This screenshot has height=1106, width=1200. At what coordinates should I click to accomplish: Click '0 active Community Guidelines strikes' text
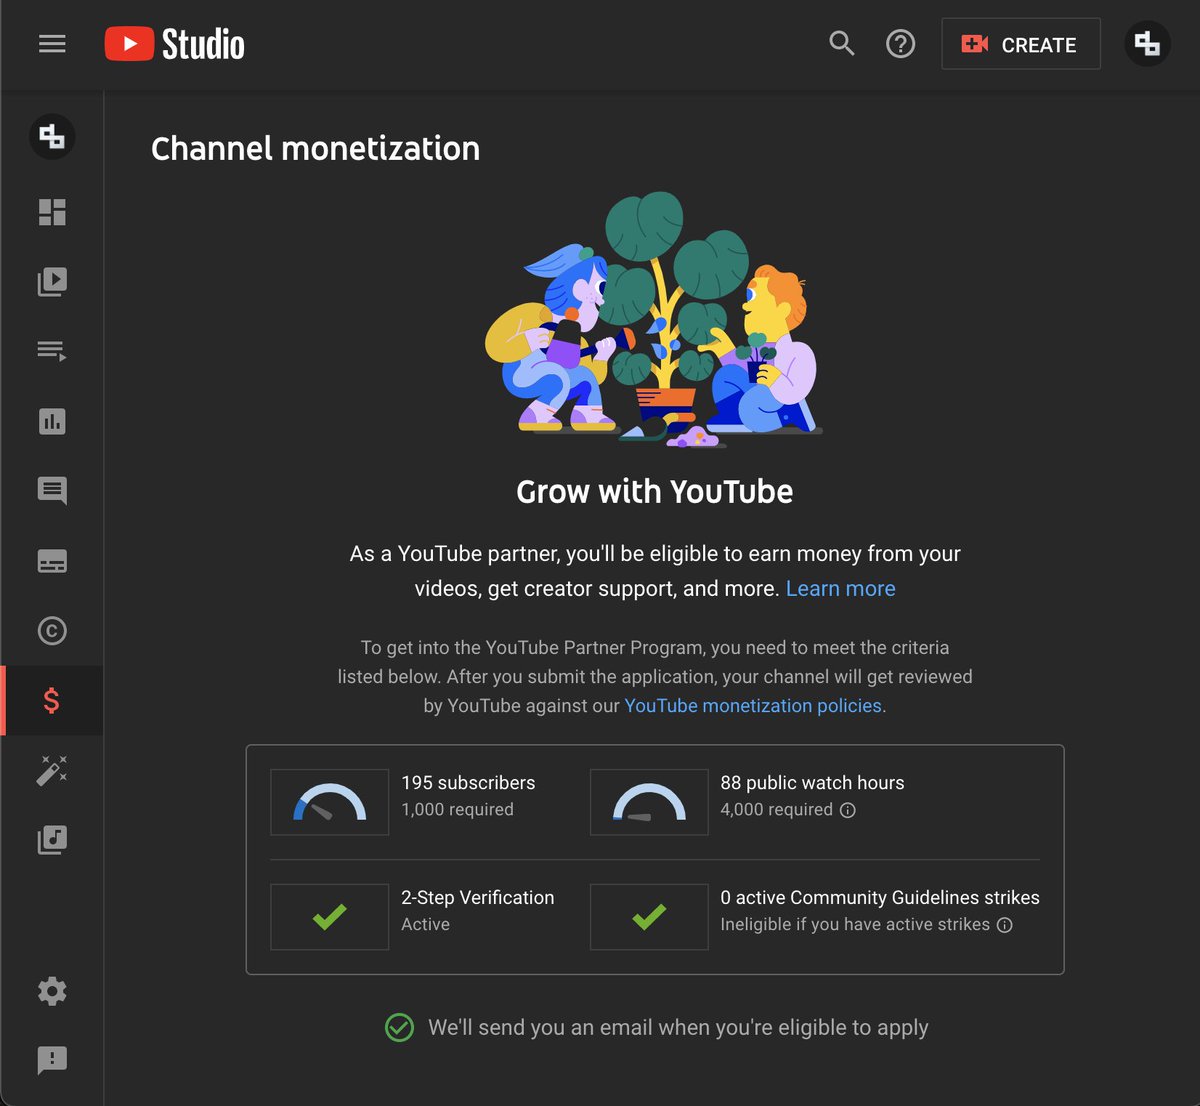click(880, 898)
